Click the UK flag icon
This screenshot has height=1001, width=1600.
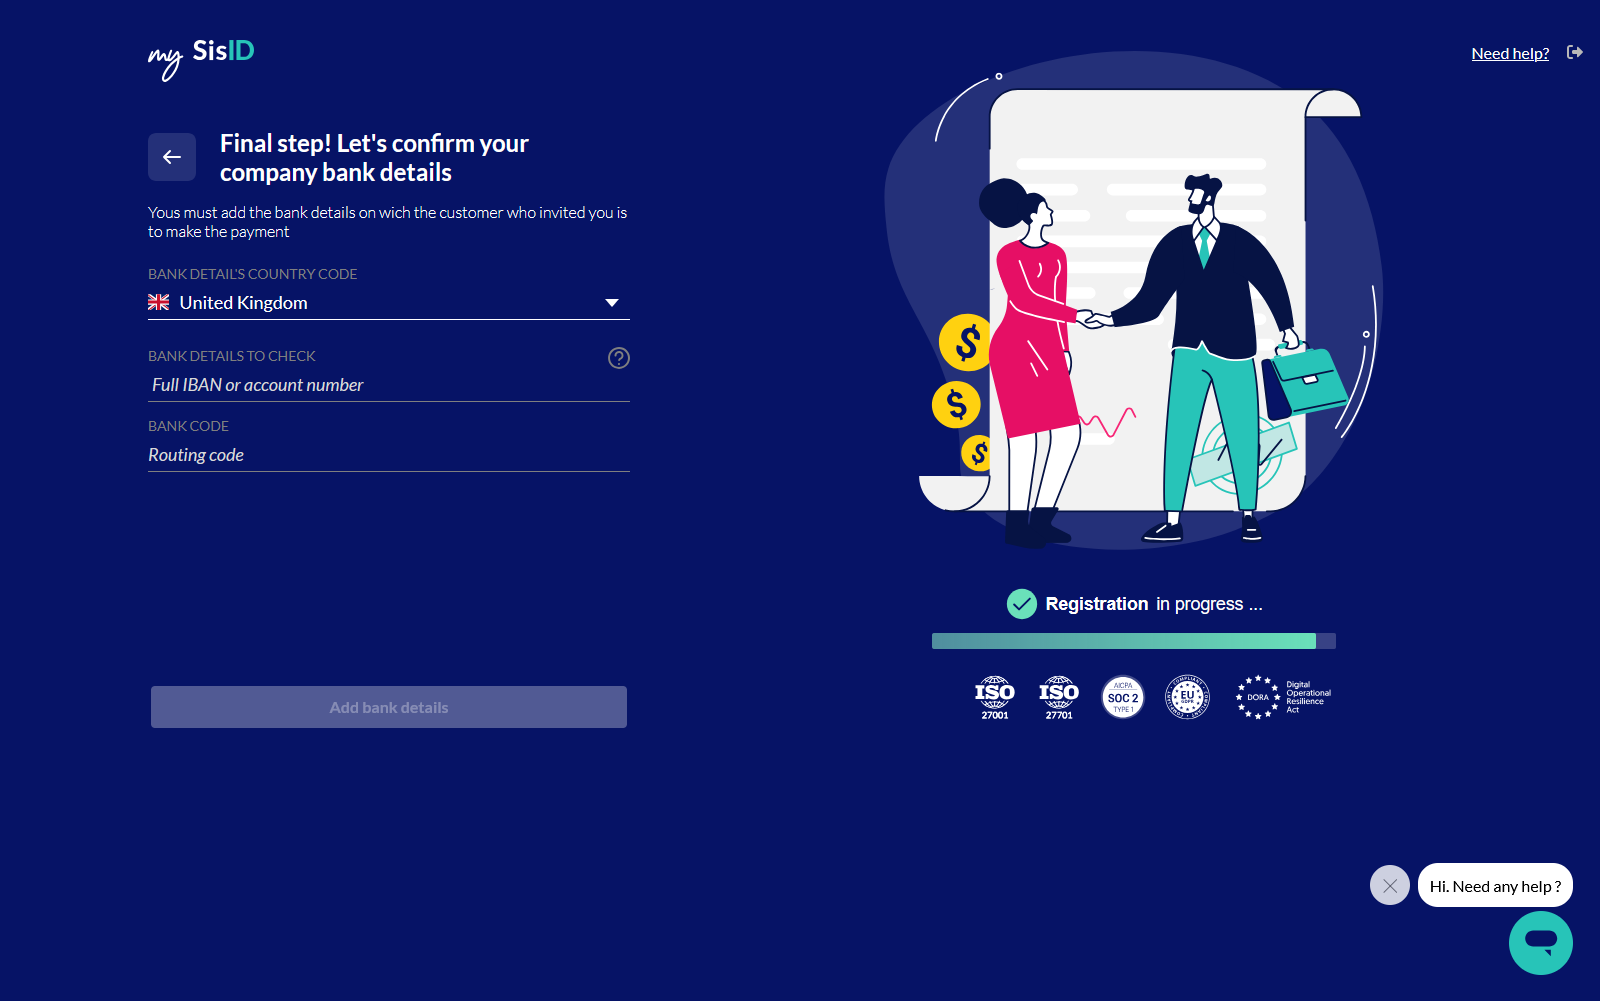tap(159, 302)
